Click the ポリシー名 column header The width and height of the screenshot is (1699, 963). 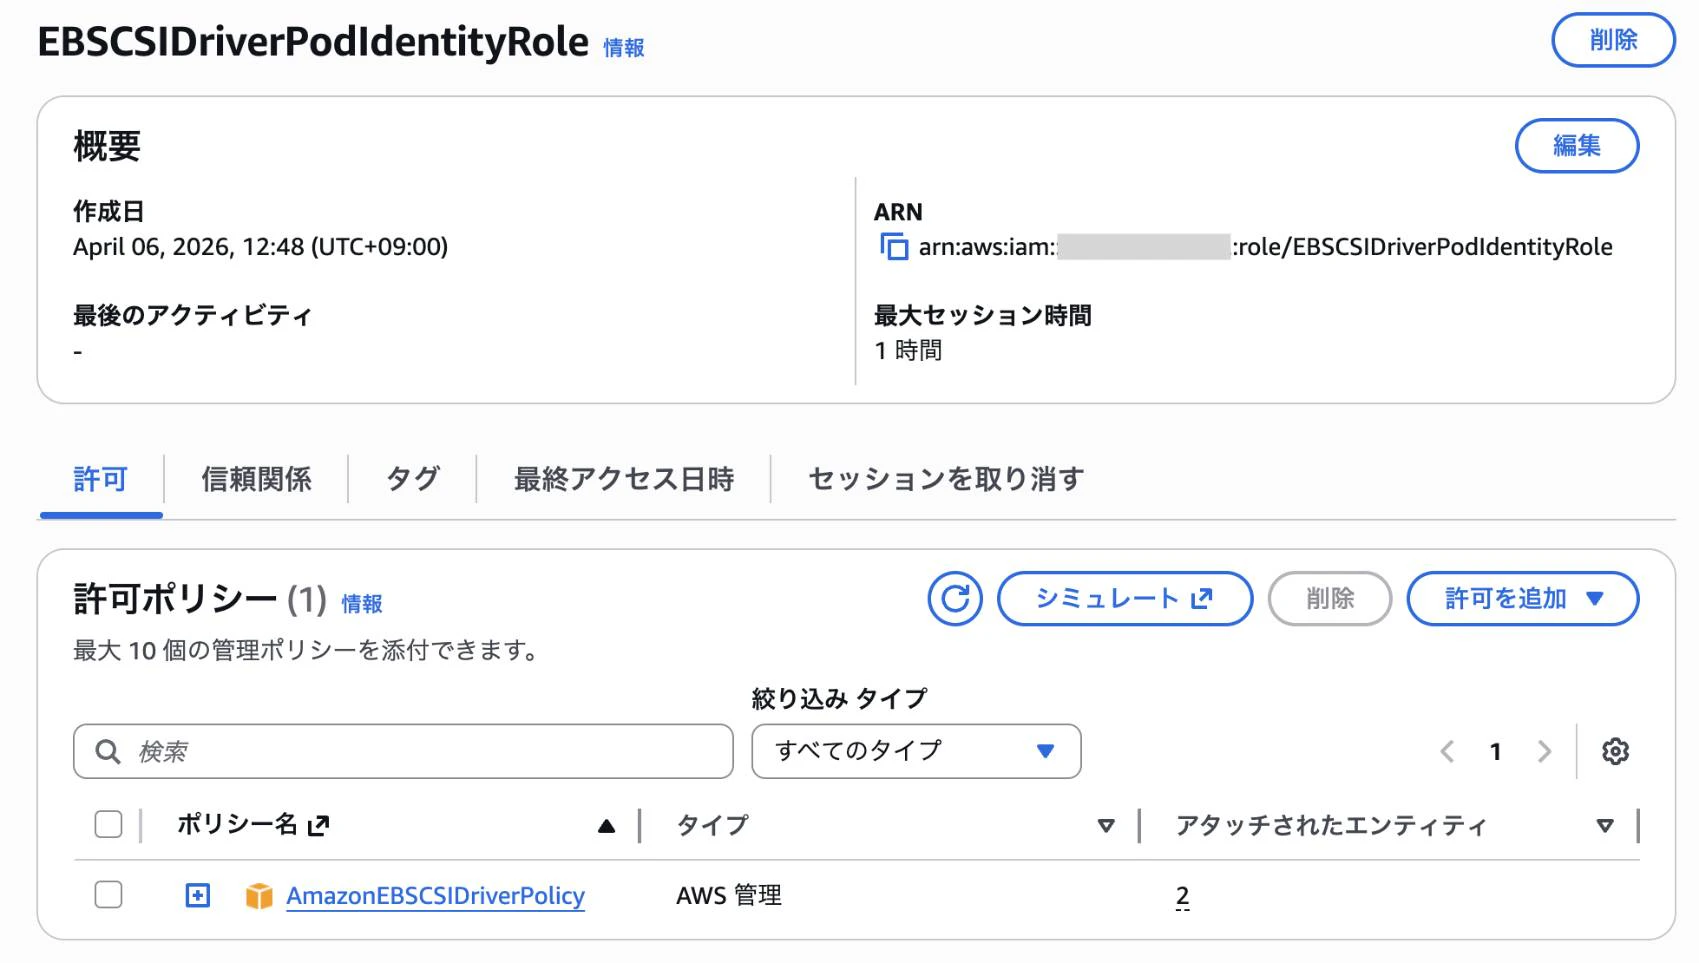pos(237,824)
